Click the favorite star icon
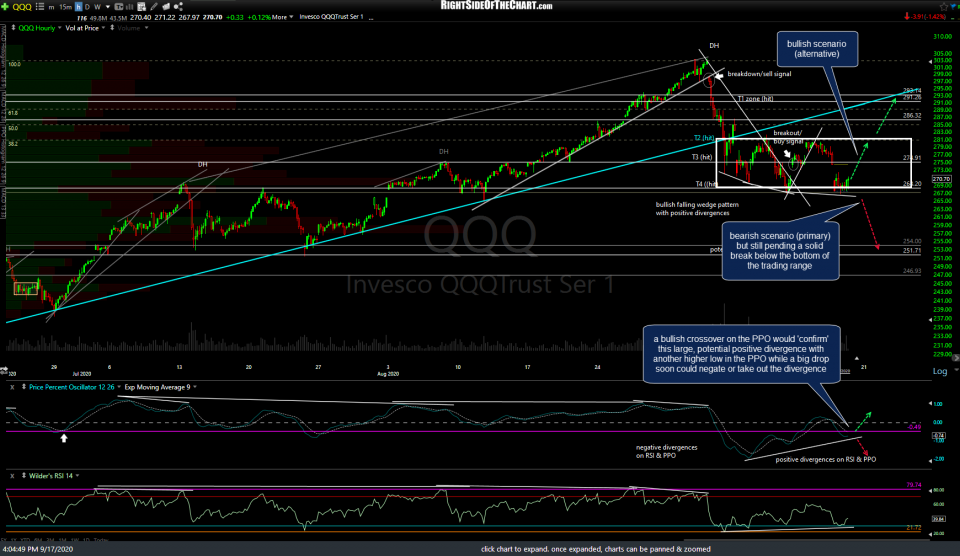The width and height of the screenshot is (960, 556). (943, 6)
